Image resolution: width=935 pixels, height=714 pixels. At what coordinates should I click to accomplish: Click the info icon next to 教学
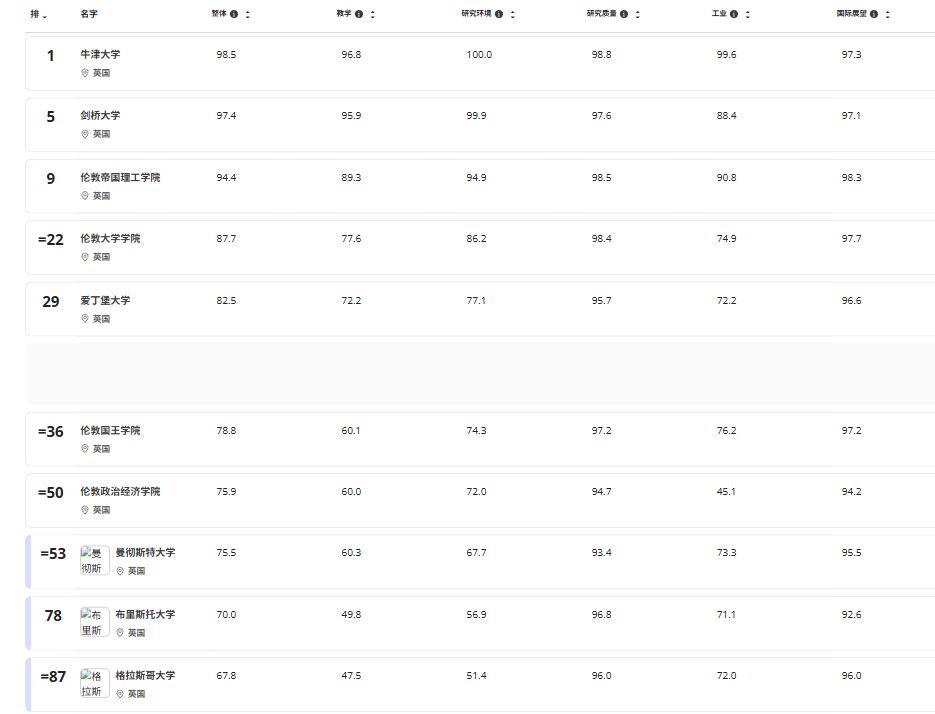click(x=359, y=14)
